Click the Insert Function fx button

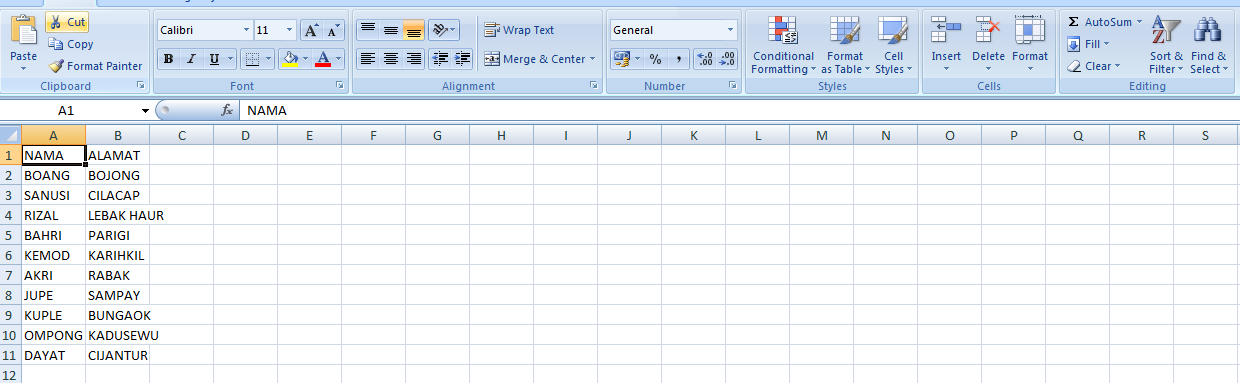click(227, 111)
